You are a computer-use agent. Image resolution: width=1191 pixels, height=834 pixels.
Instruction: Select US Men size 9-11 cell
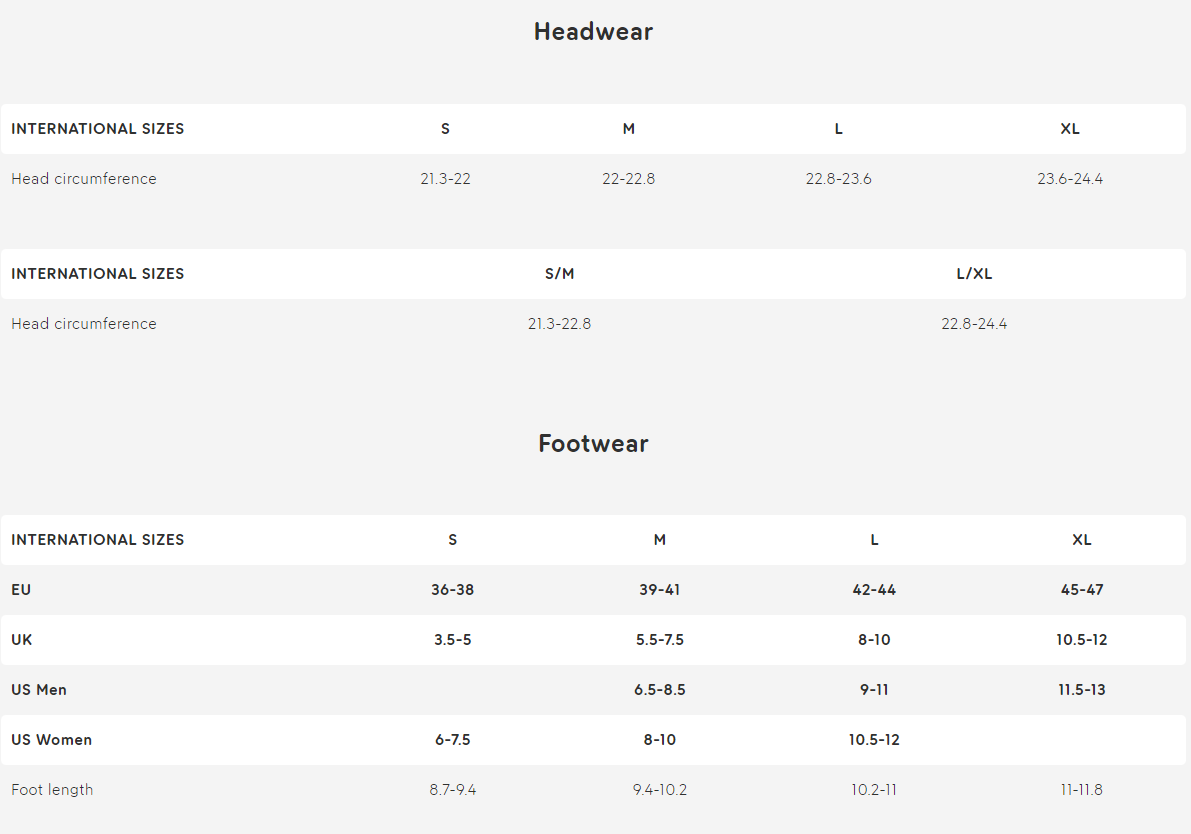pyautogui.click(x=874, y=690)
